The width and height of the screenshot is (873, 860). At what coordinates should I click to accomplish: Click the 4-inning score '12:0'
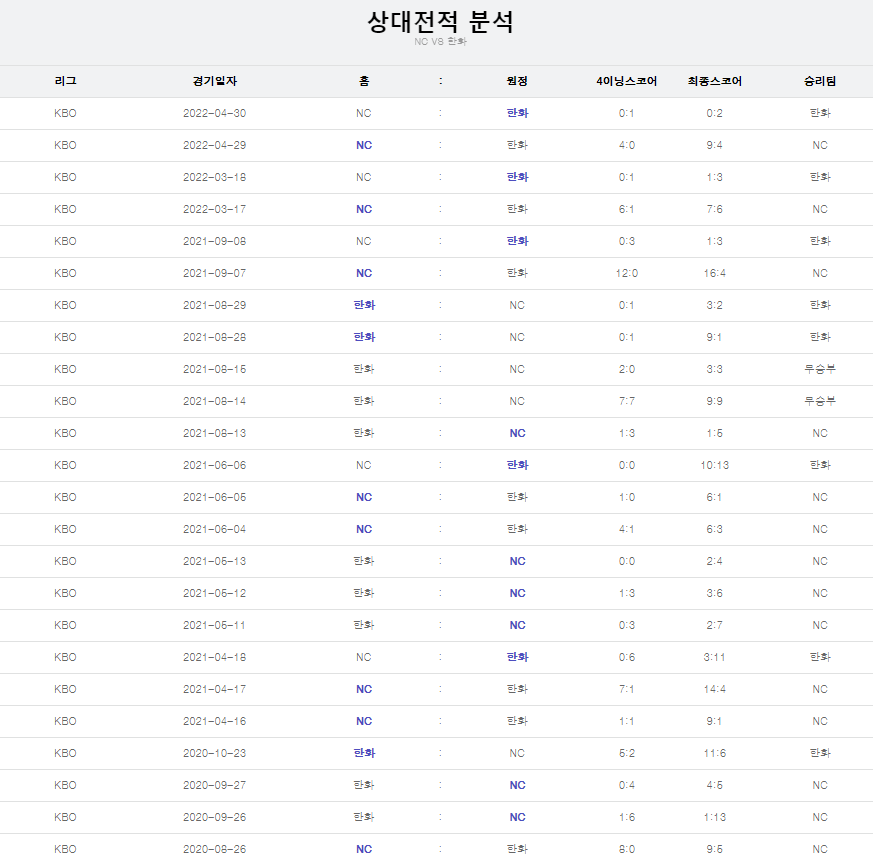(626, 273)
